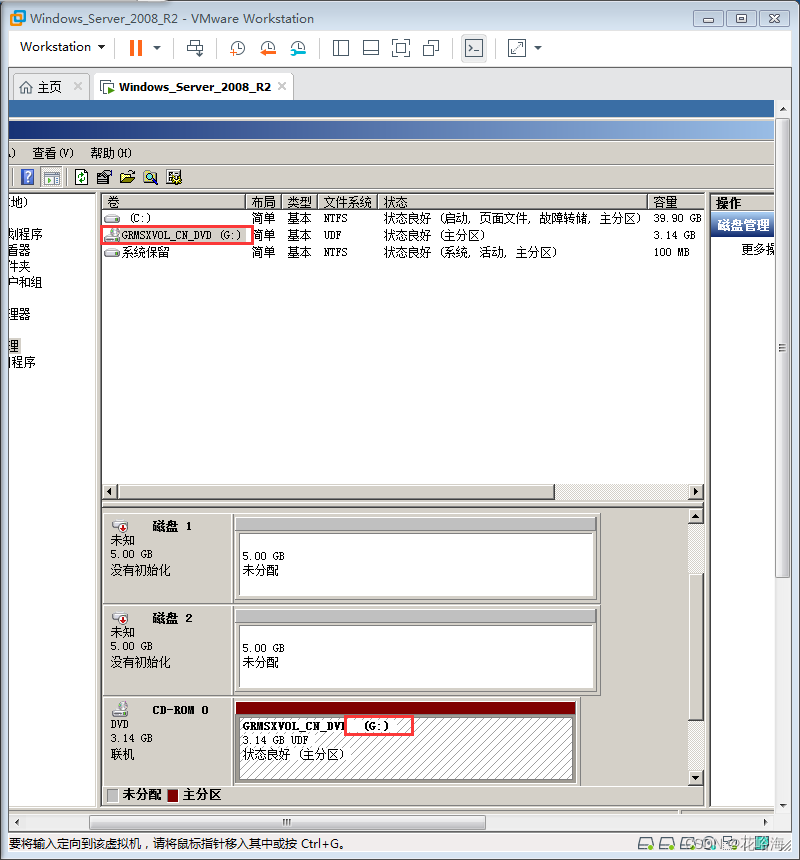Open the power options dropdown arrow
The image size is (800, 860).
tap(157, 48)
